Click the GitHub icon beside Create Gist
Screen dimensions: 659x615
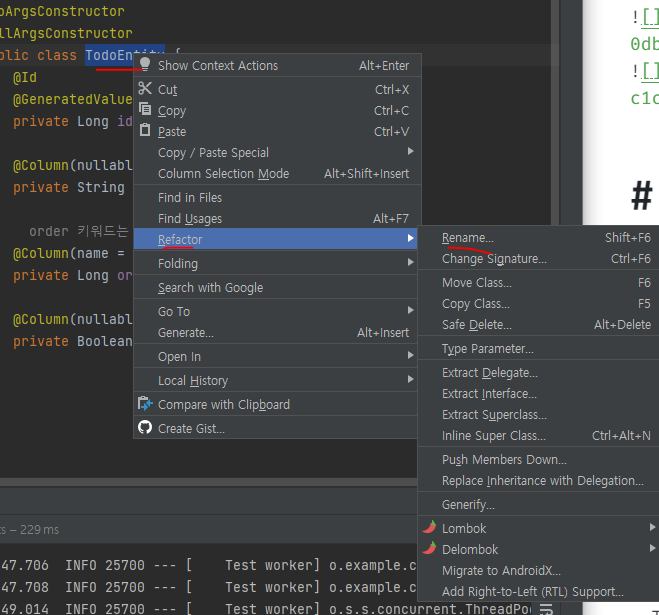click(145, 428)
